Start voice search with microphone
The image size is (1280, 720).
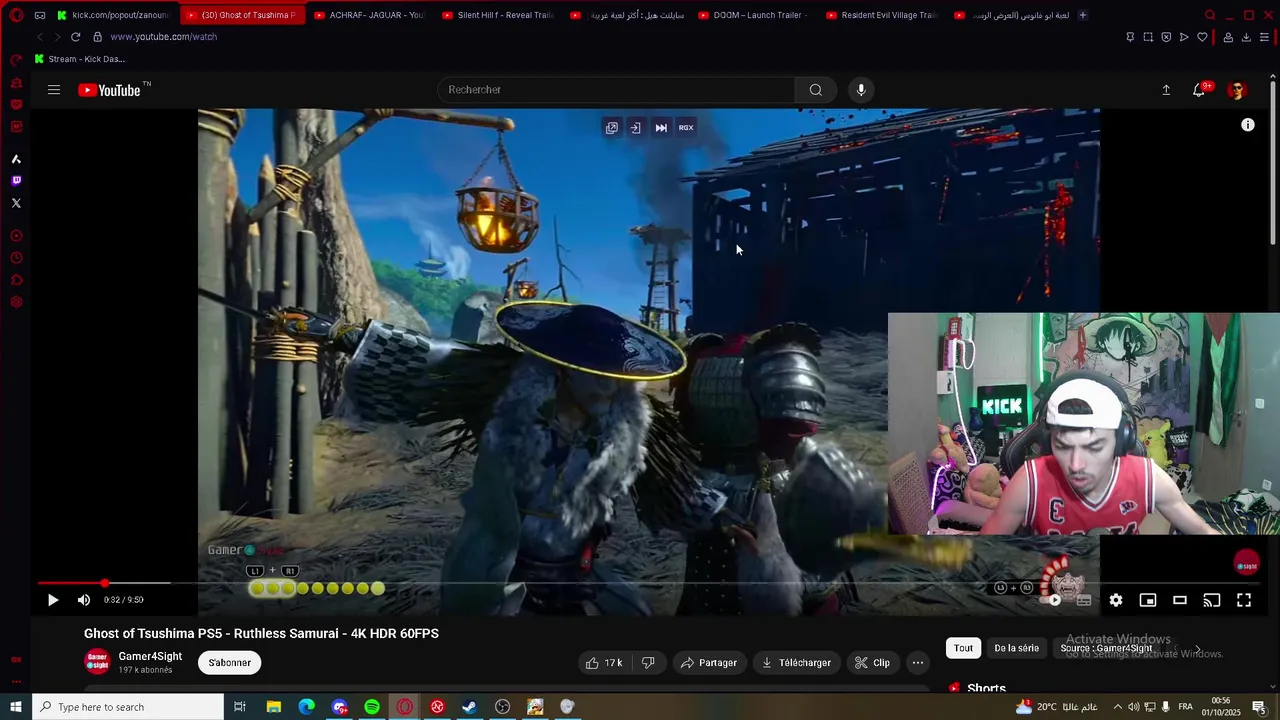[861, 90]
